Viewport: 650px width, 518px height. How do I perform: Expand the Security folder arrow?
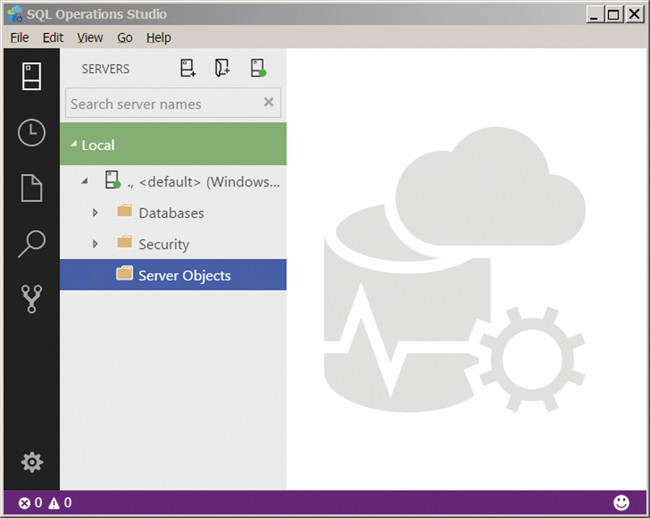pos(95,244)
